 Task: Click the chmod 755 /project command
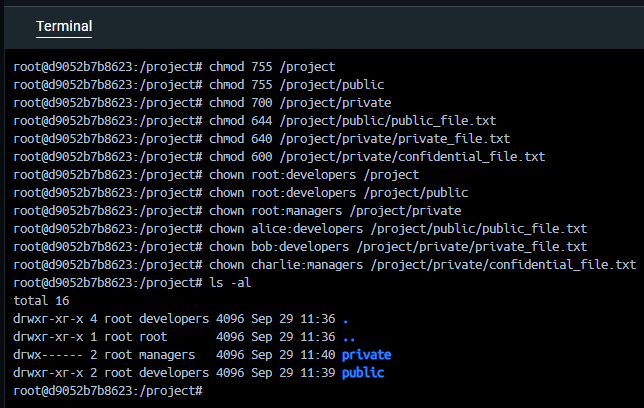point(272,66)
